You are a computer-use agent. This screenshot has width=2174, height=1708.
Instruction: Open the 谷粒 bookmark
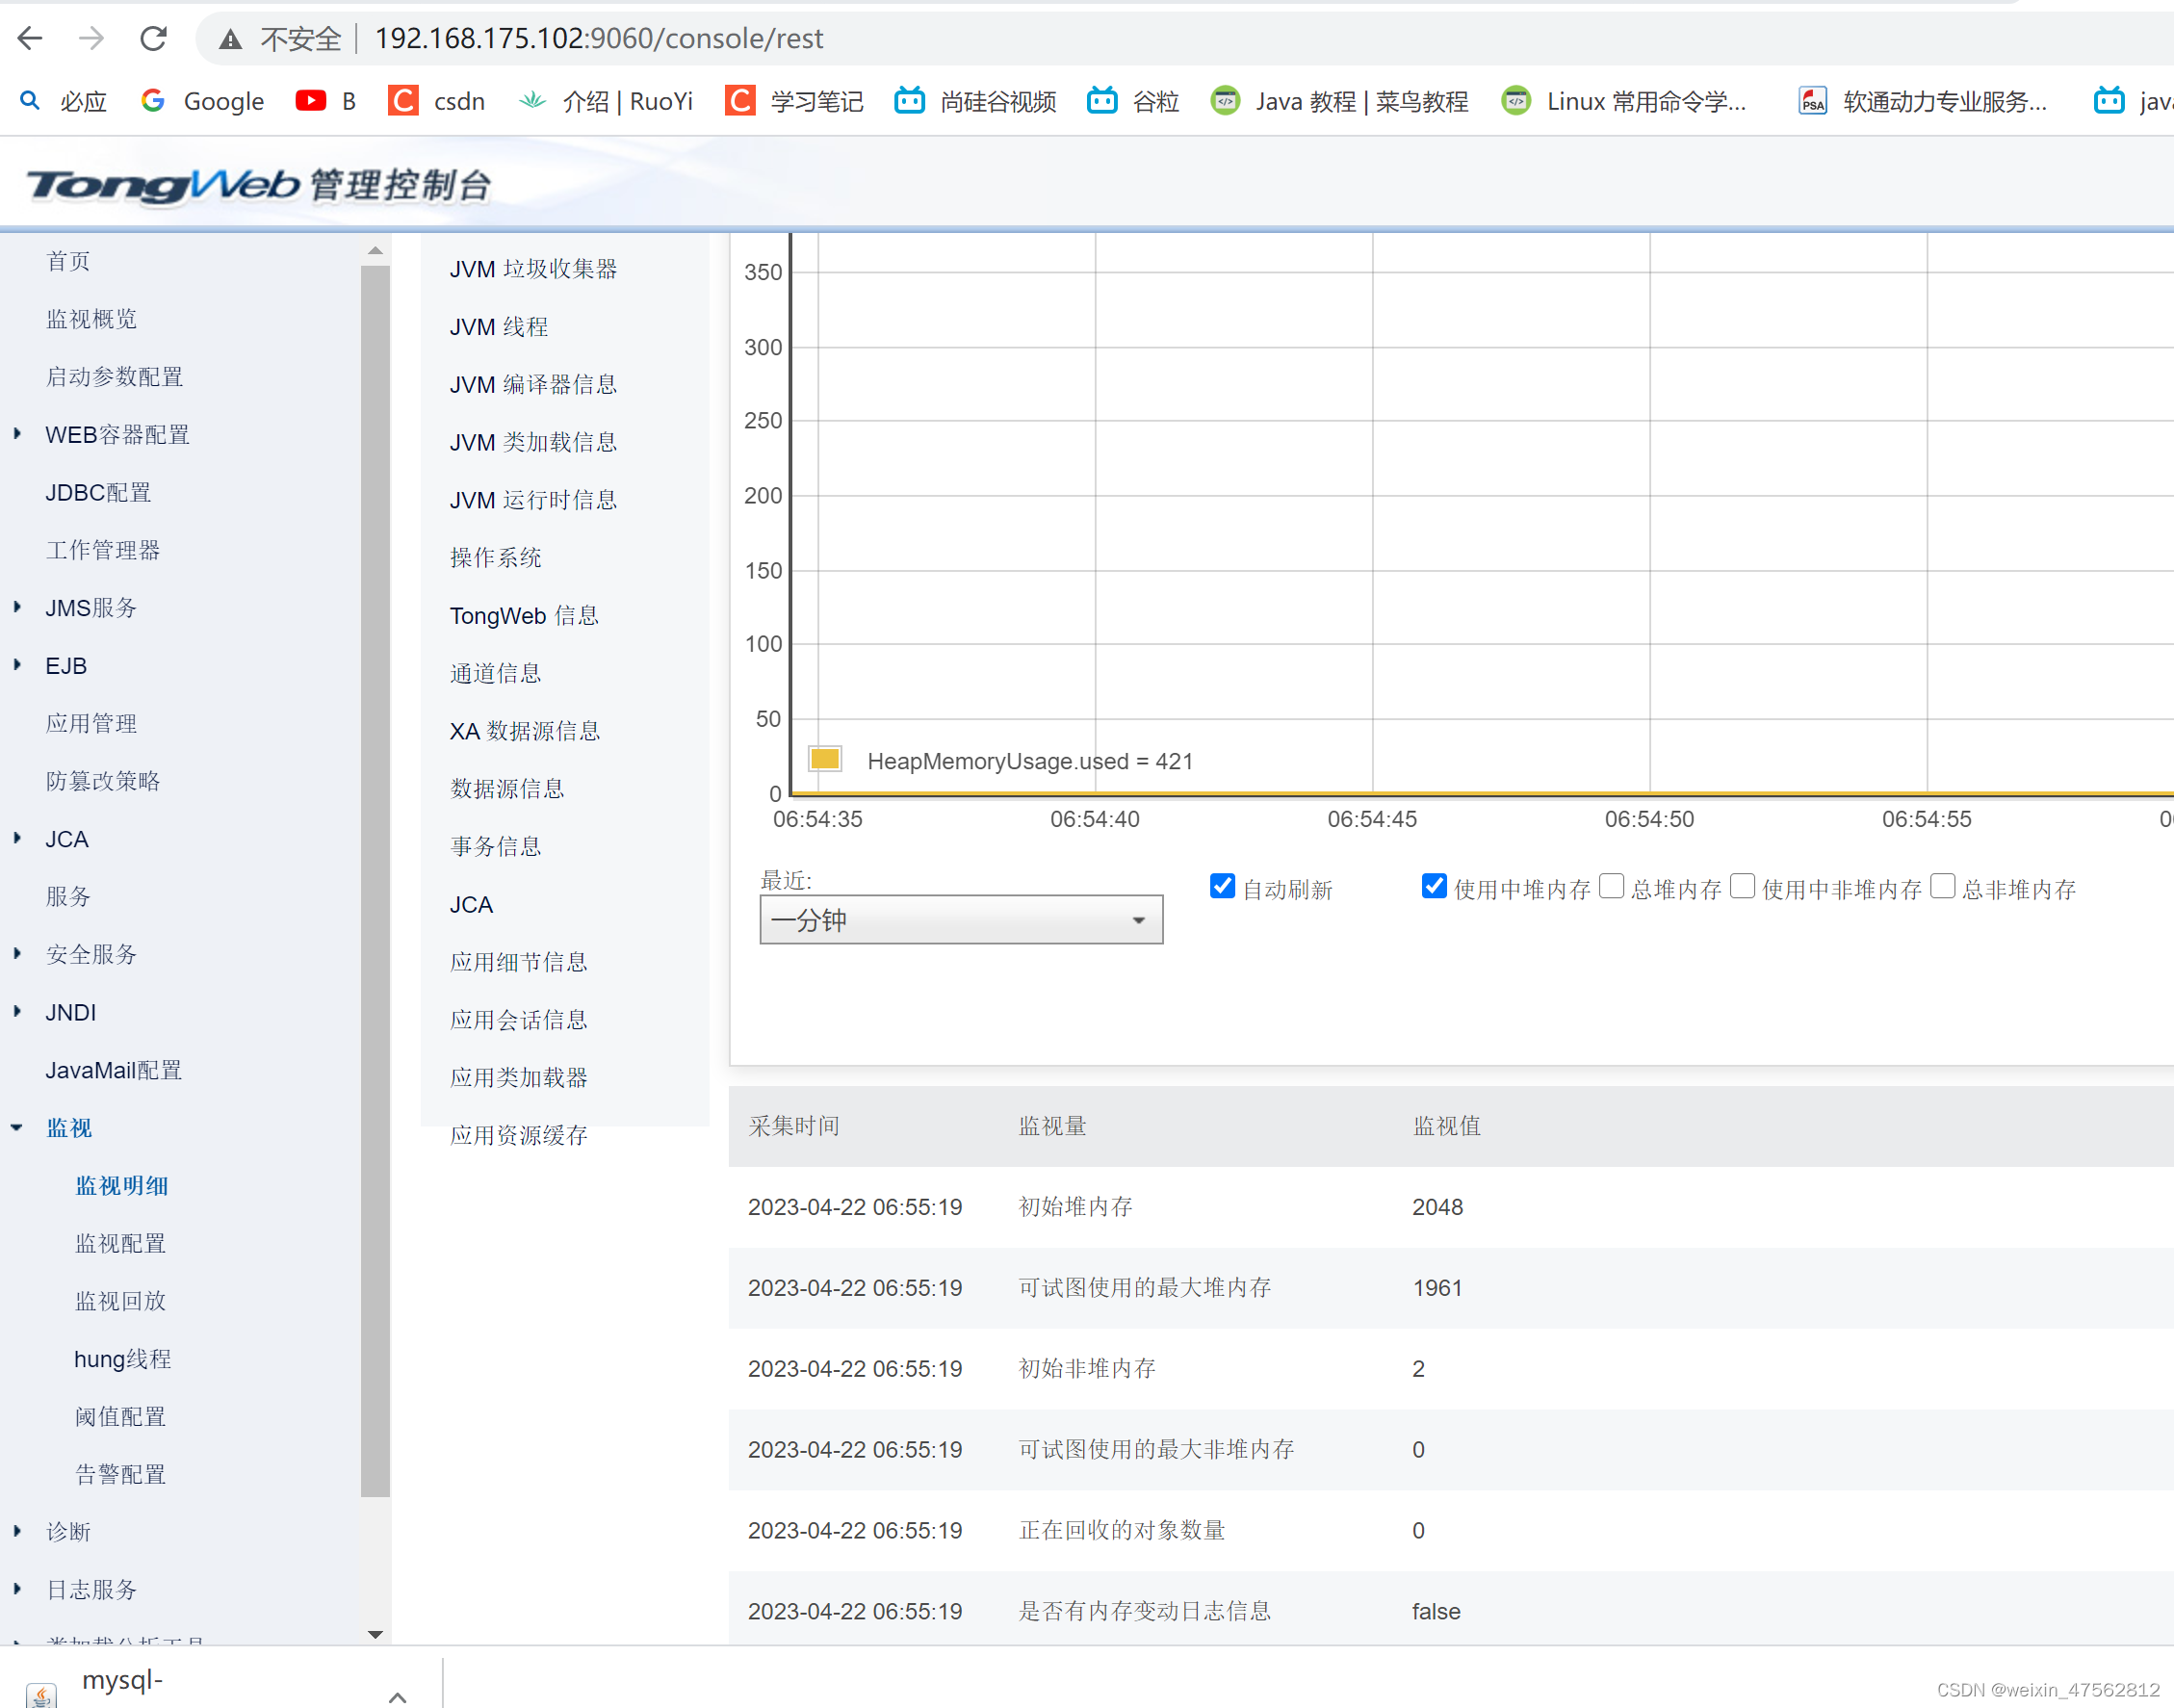point(1133,101)
